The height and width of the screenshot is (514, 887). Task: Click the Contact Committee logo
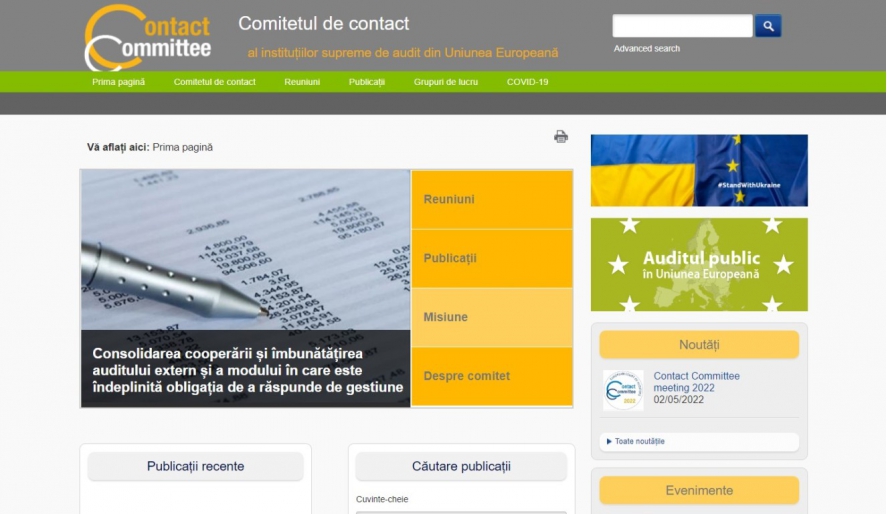(x=148, y=37)
